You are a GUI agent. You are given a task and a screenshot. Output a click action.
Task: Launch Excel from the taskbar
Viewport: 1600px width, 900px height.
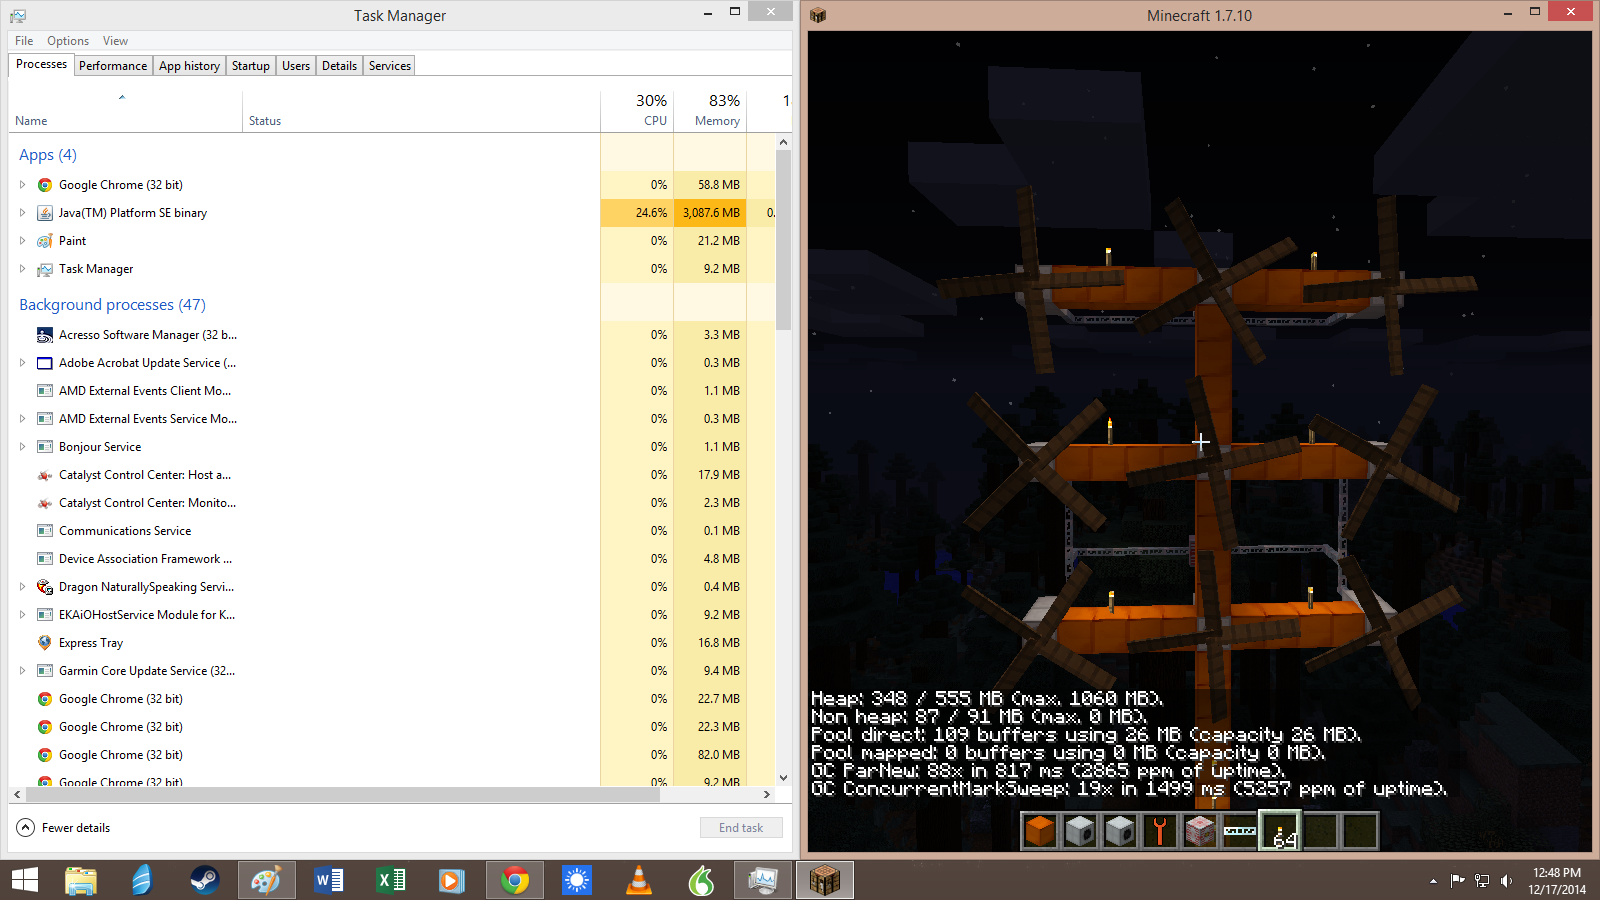point(390,880)
